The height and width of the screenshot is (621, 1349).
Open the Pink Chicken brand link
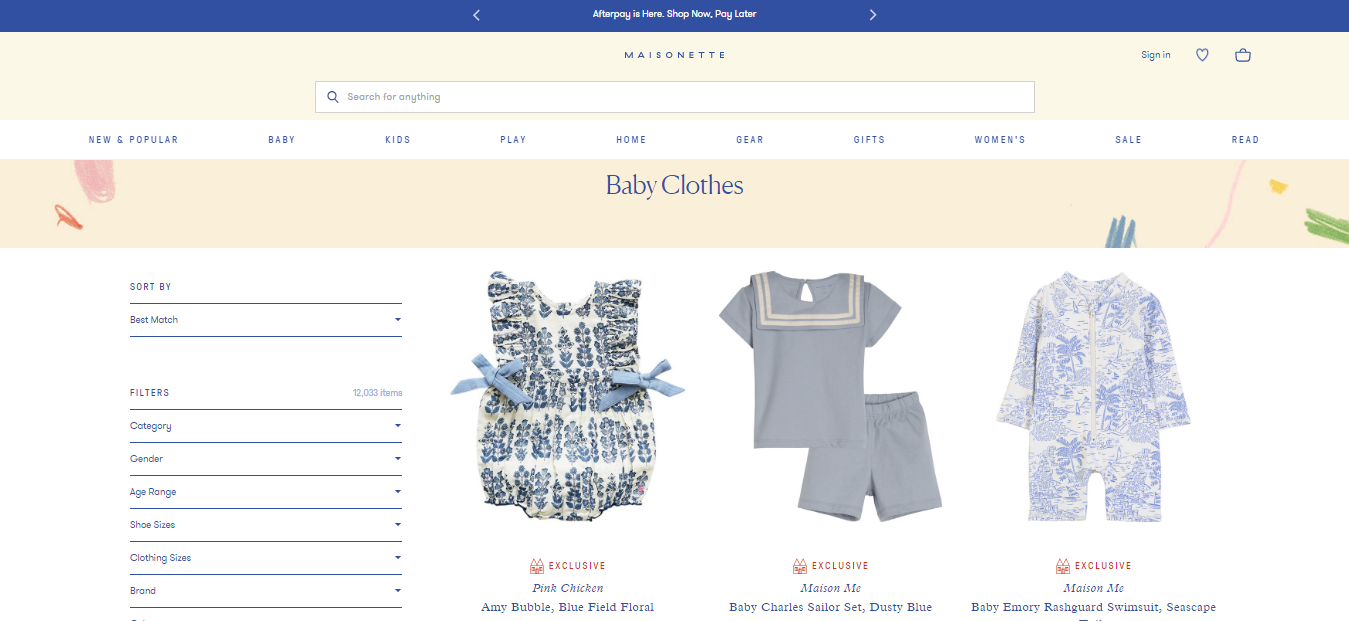(568, 588)
